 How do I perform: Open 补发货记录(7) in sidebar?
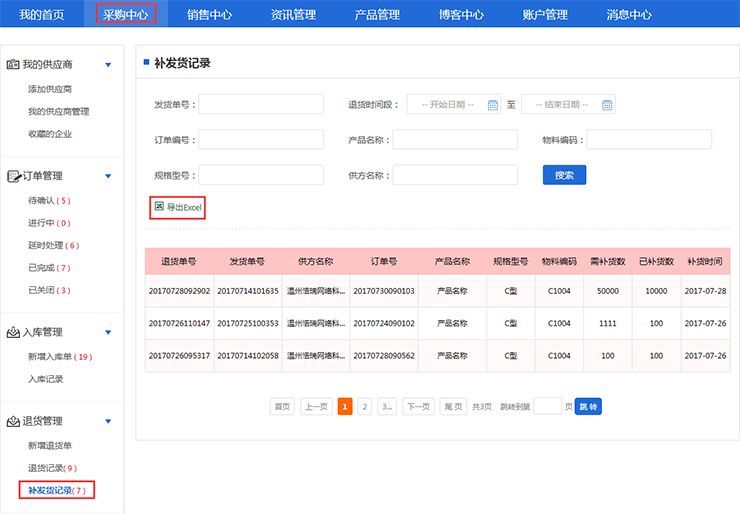[57, 490]
